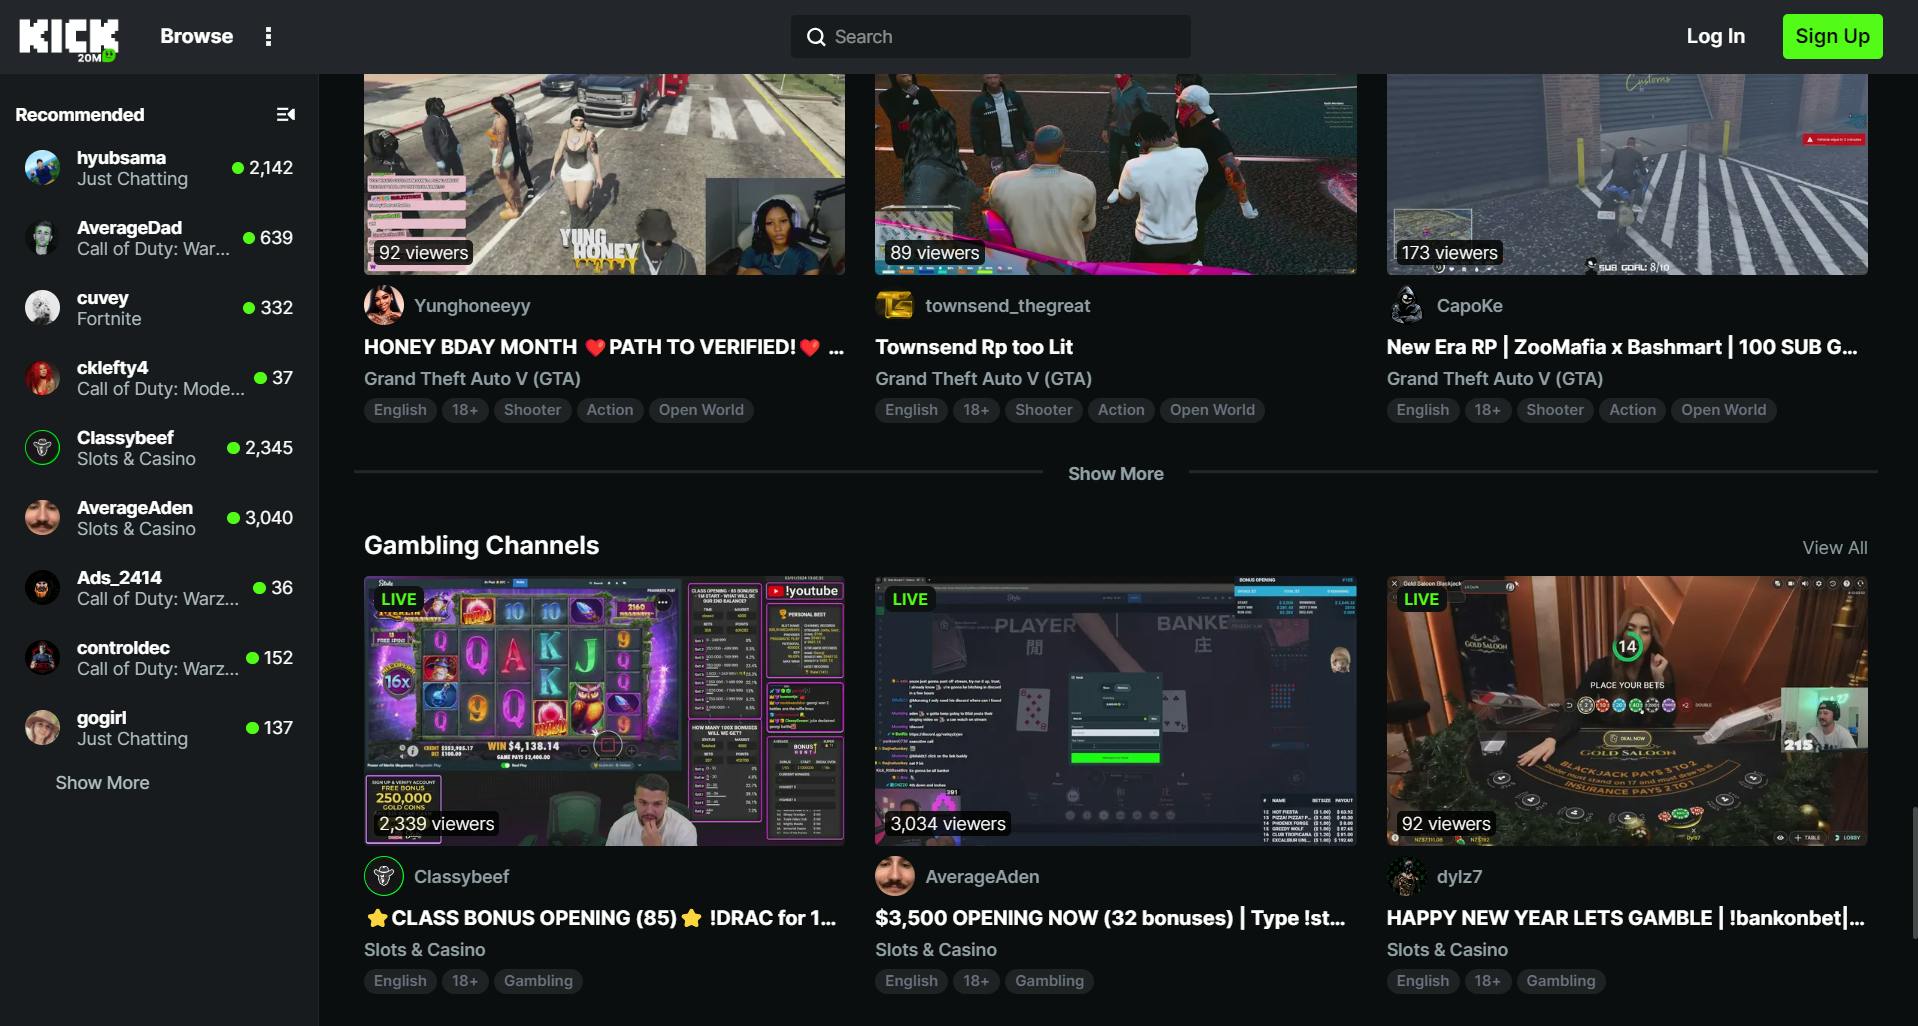Open Slots & Casino category under dylz7
1918x1026 pixels.
[1447, 950]
